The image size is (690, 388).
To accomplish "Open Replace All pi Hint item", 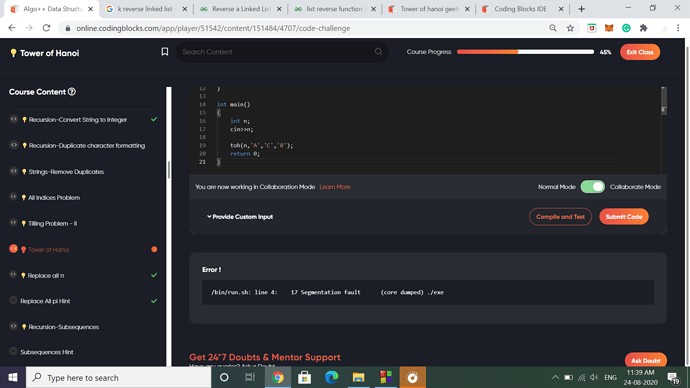I will tap(45, 301).
